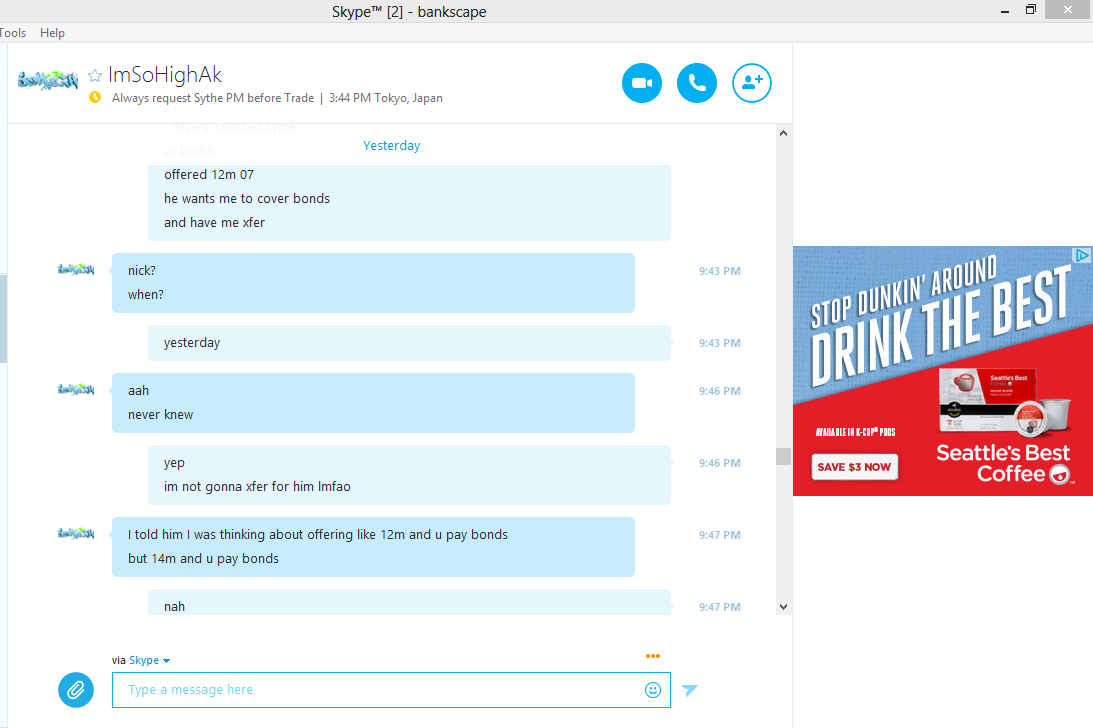Viewport: 1093px width, 728px height.
Task: Restore down the Skype window
Action: click(x=1031, y=10)
